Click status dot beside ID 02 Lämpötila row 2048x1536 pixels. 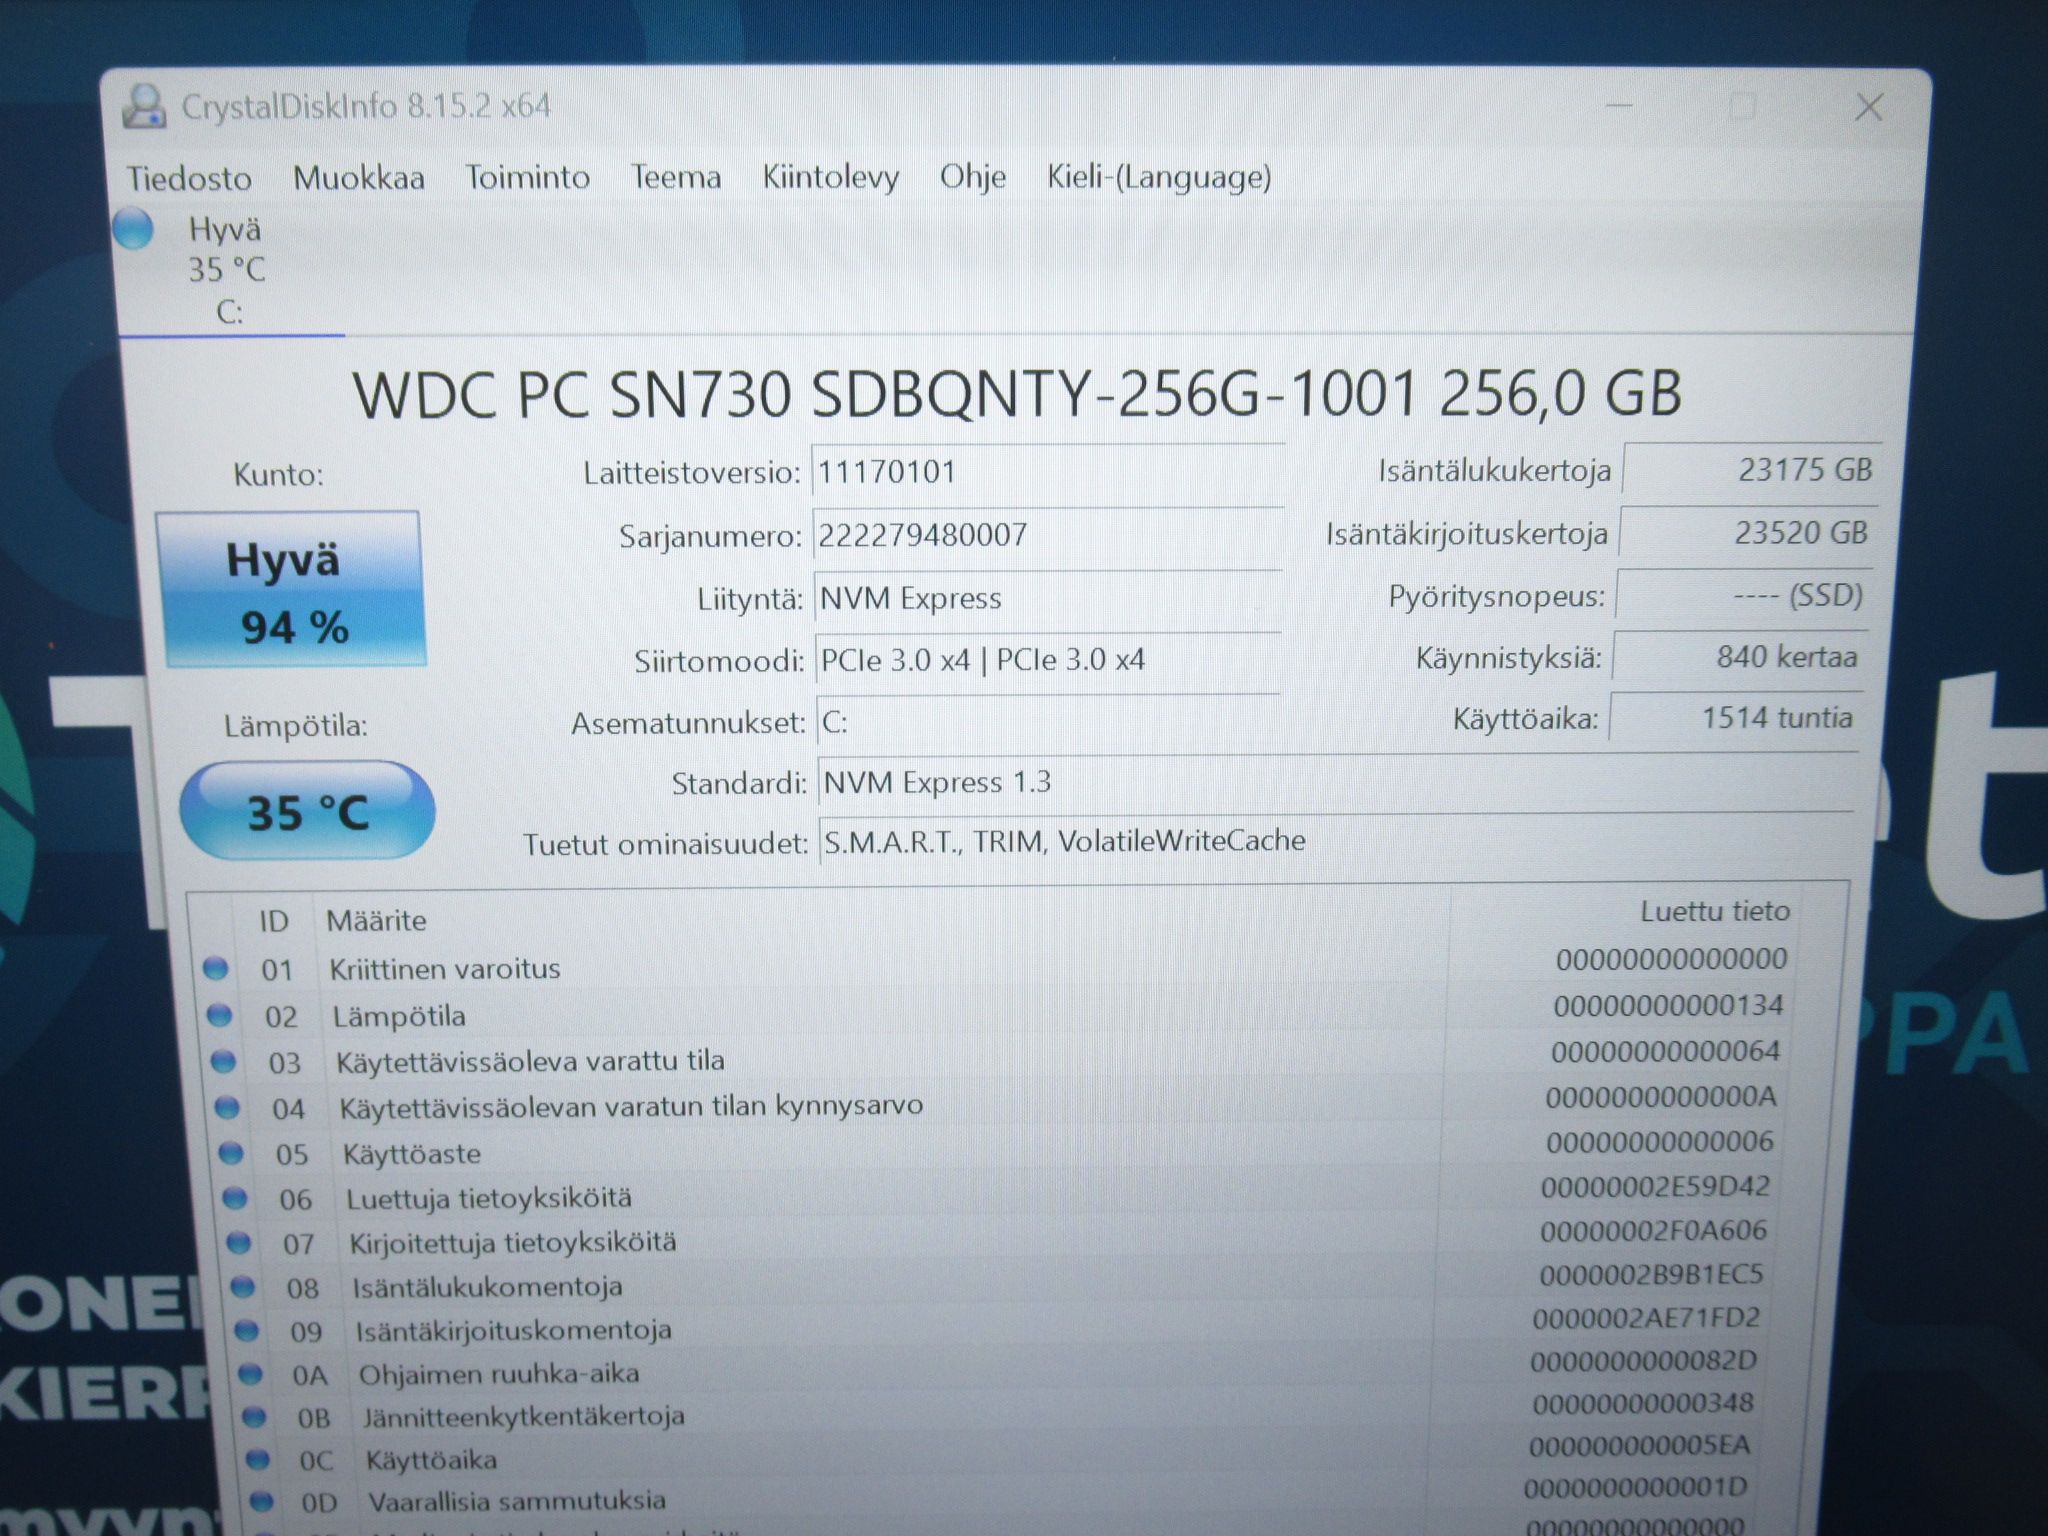(x=220, y=1016)
